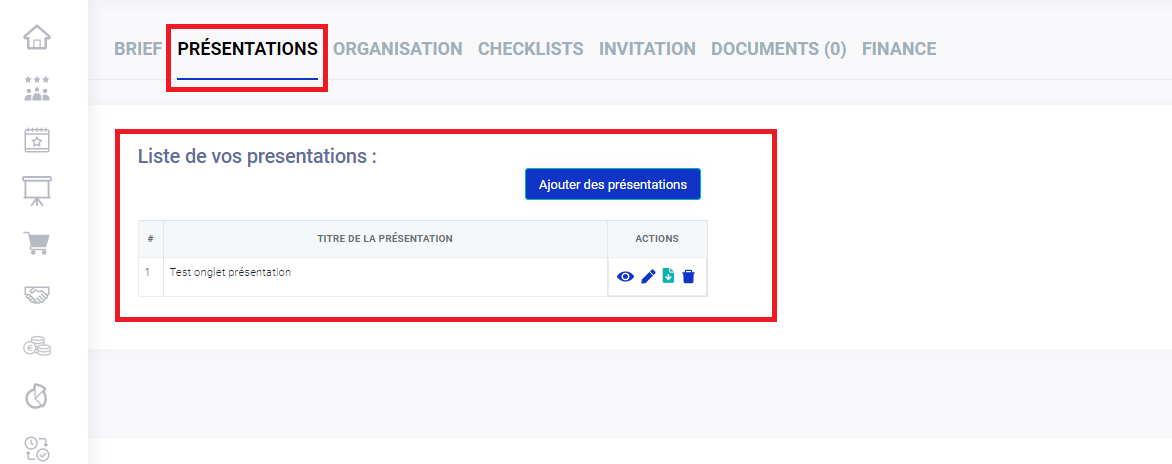Click the home icon in the sidebar
This screenshot has width=1172, height=464.
(x=37, y=38)
